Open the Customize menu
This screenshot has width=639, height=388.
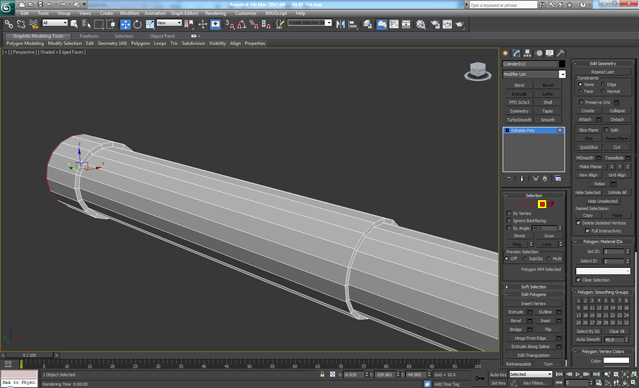click(x=245, y=13)
